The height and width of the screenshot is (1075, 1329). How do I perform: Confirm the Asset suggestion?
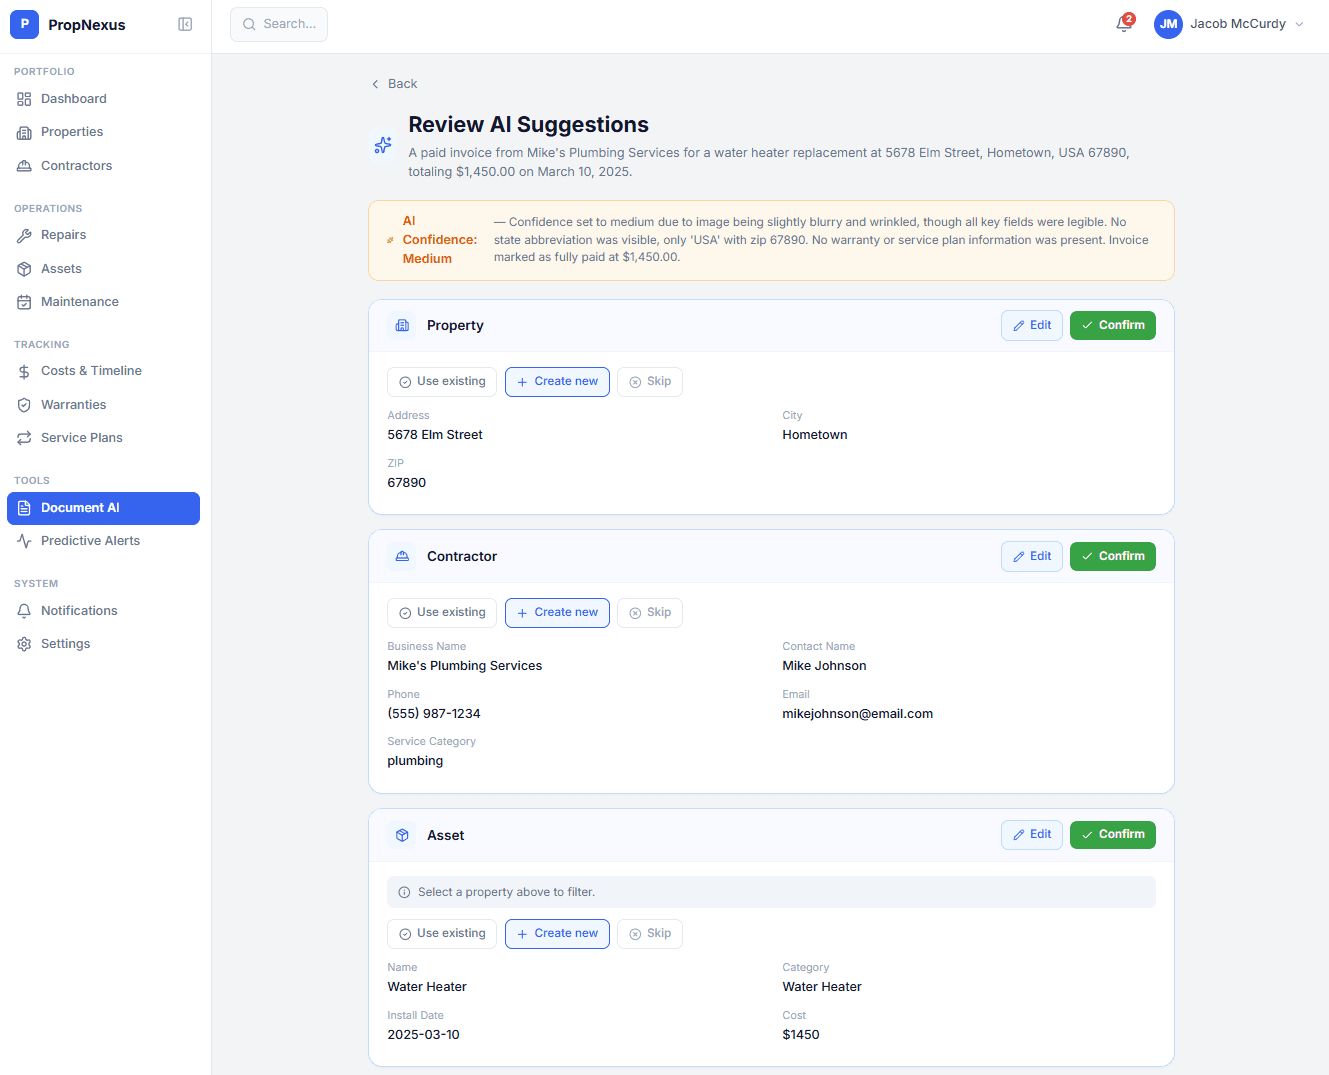(1112, 835)
